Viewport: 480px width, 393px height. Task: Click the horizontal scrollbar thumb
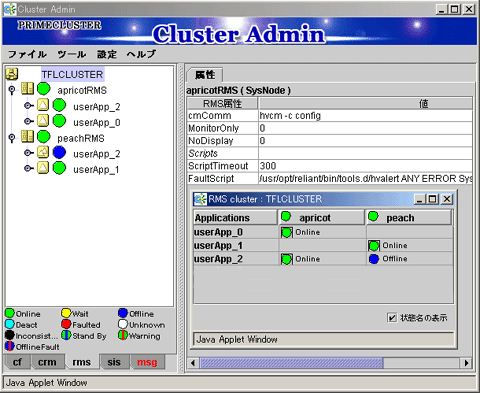pos(291,363)
